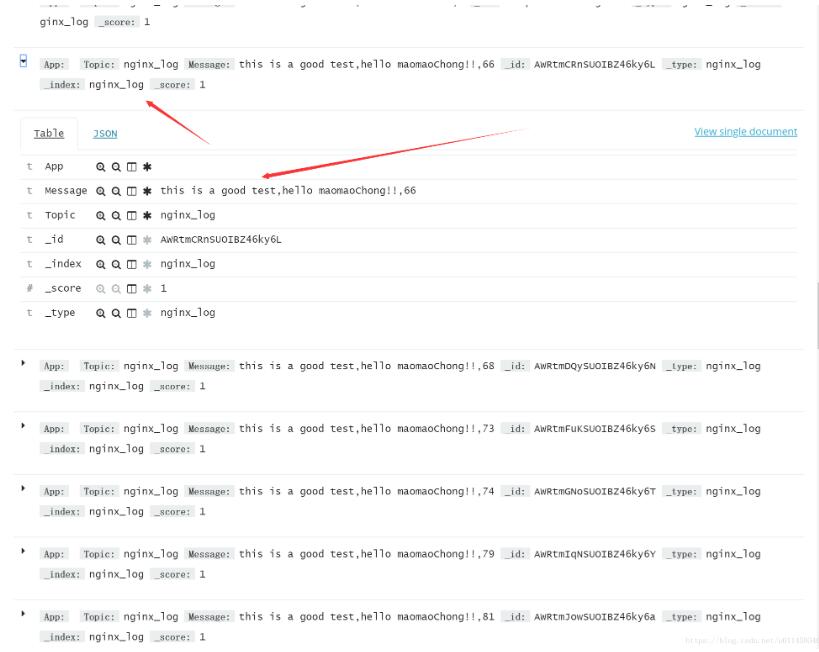Expand the document with message ending 68
This screenshot has width=819, height=652.
pyautogui.click(x=24, y=363)
